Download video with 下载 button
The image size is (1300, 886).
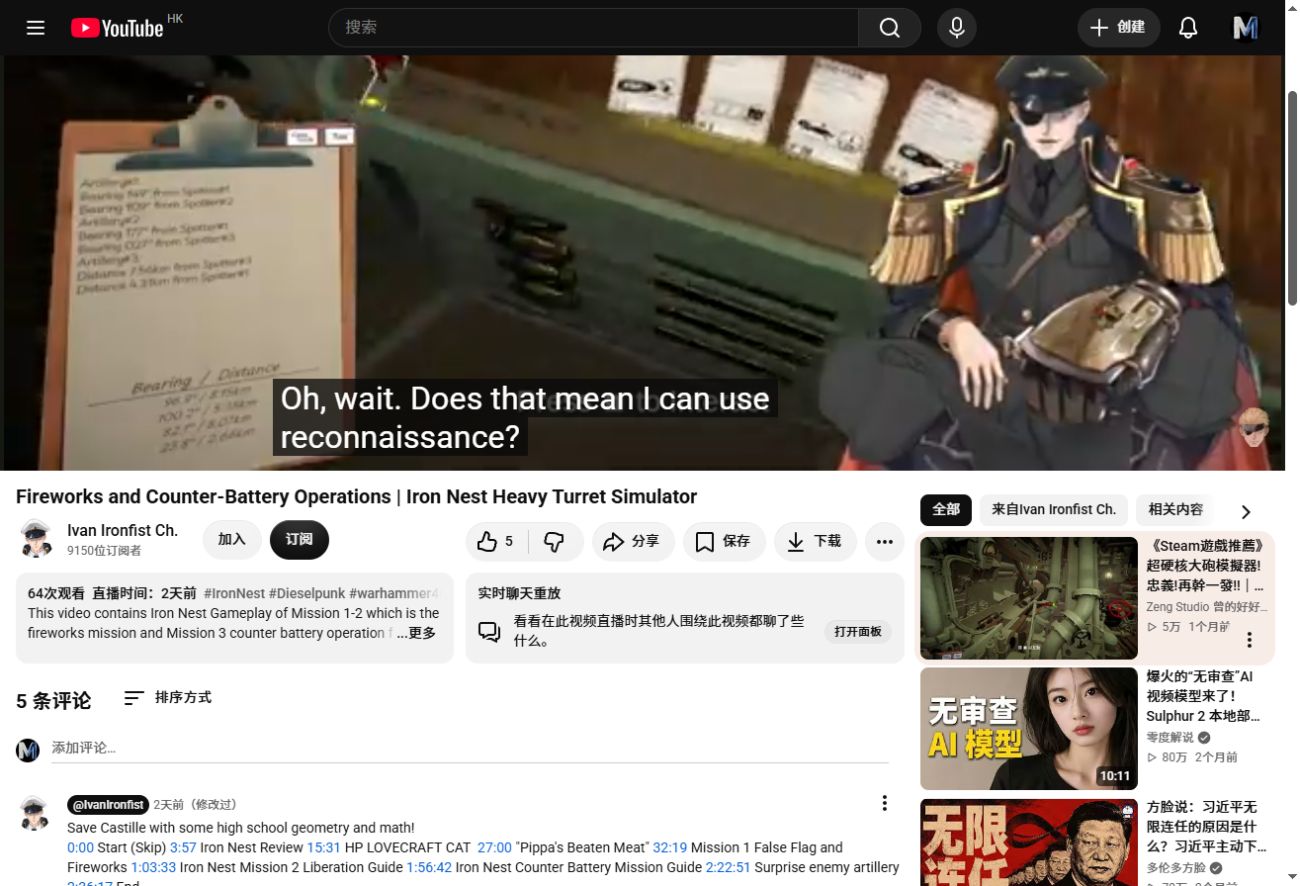815,541
